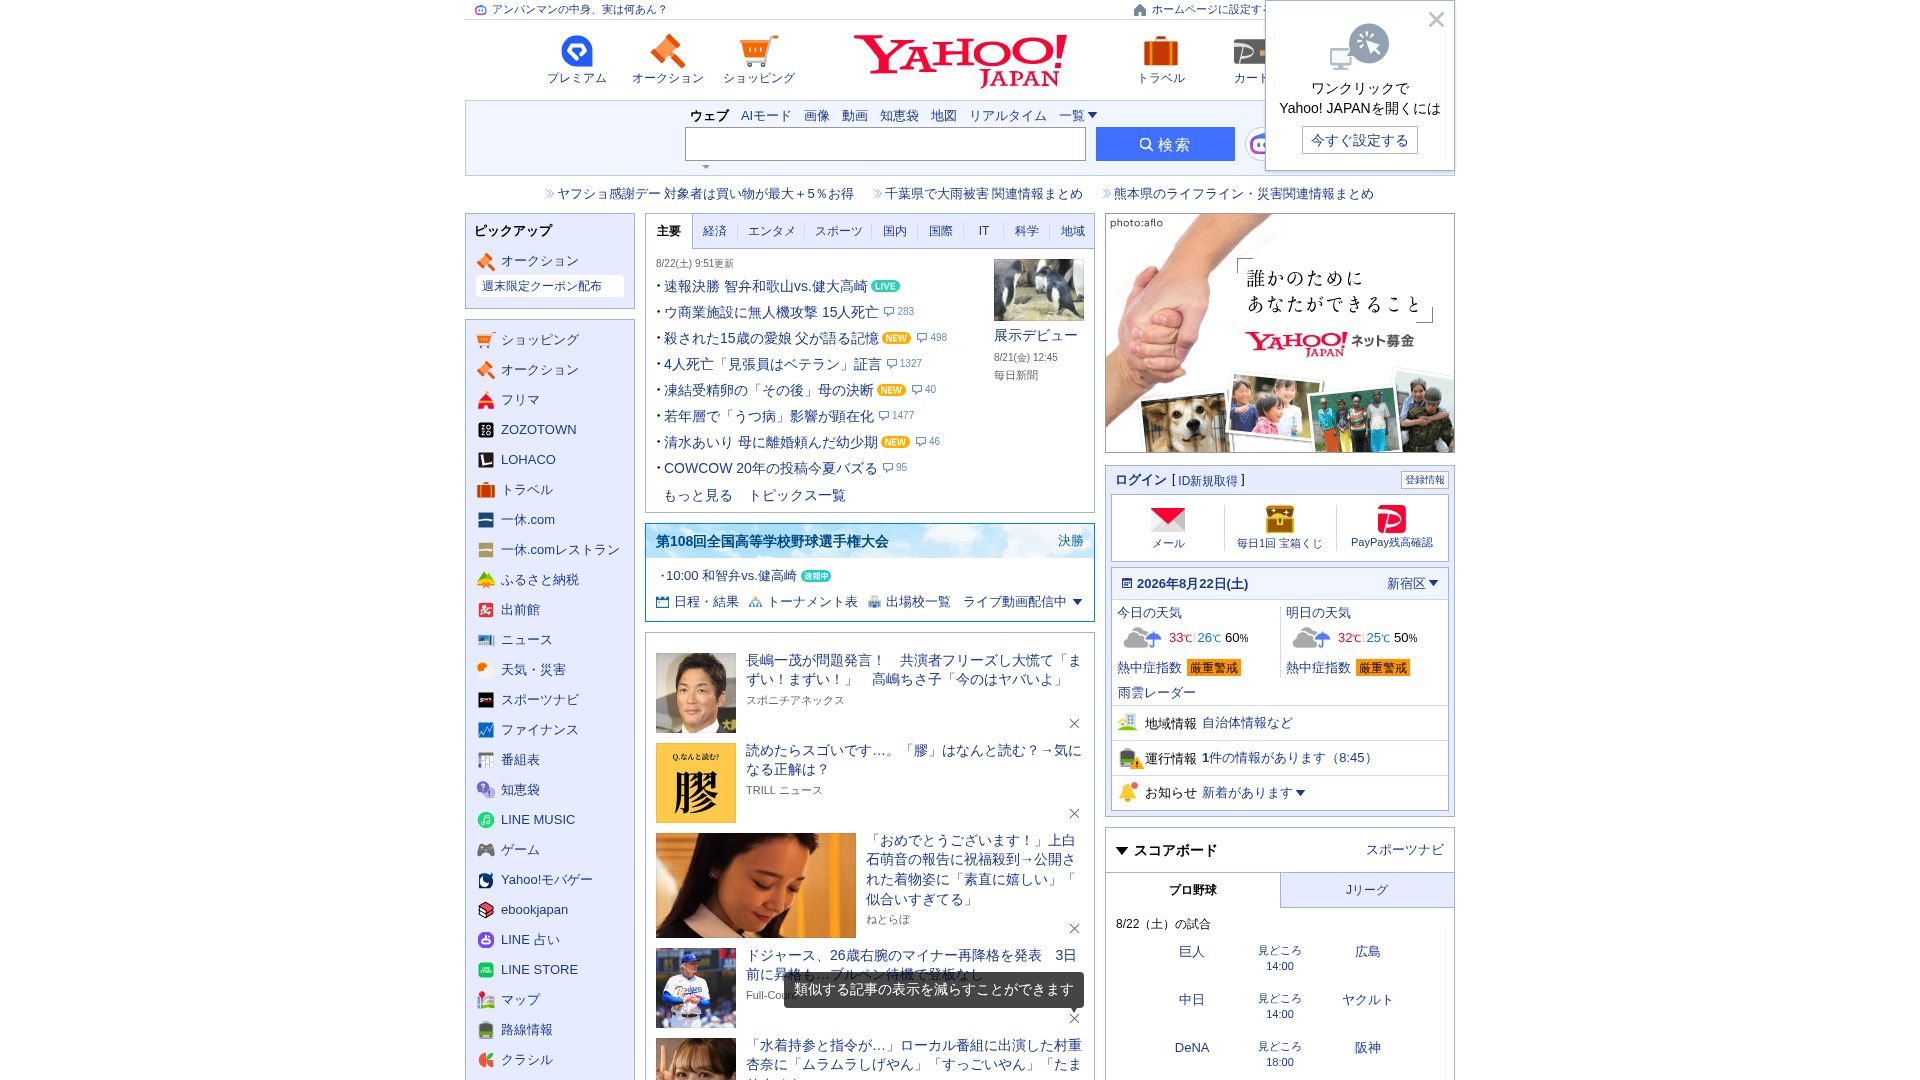Open マップ in the sidebar
The image size is (1920, 1080).
[520, 1000]
